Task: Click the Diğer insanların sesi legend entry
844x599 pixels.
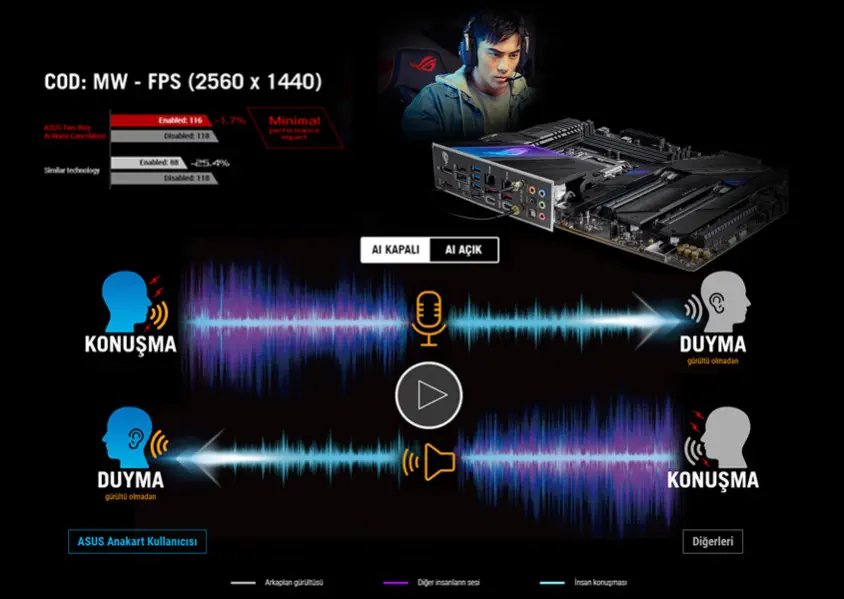Action: tap(431, 582)
